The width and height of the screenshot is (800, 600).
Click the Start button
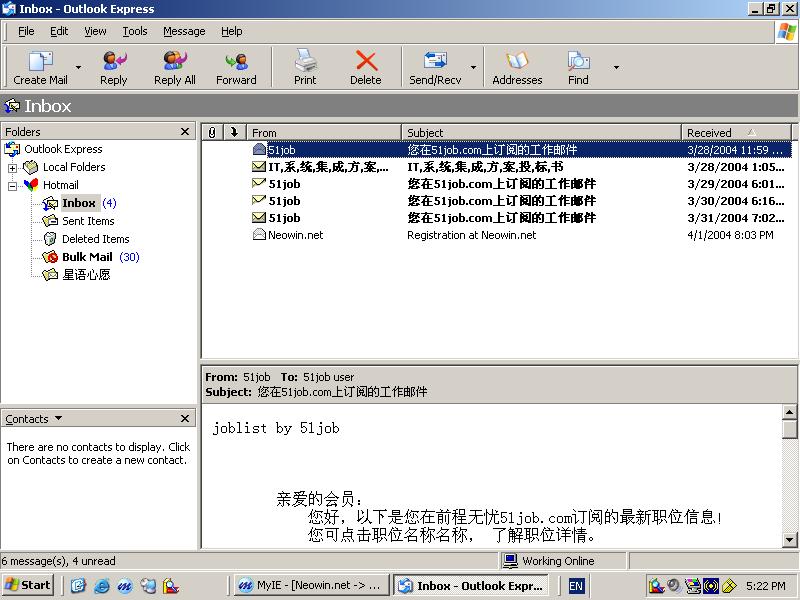tap(29, 585)
